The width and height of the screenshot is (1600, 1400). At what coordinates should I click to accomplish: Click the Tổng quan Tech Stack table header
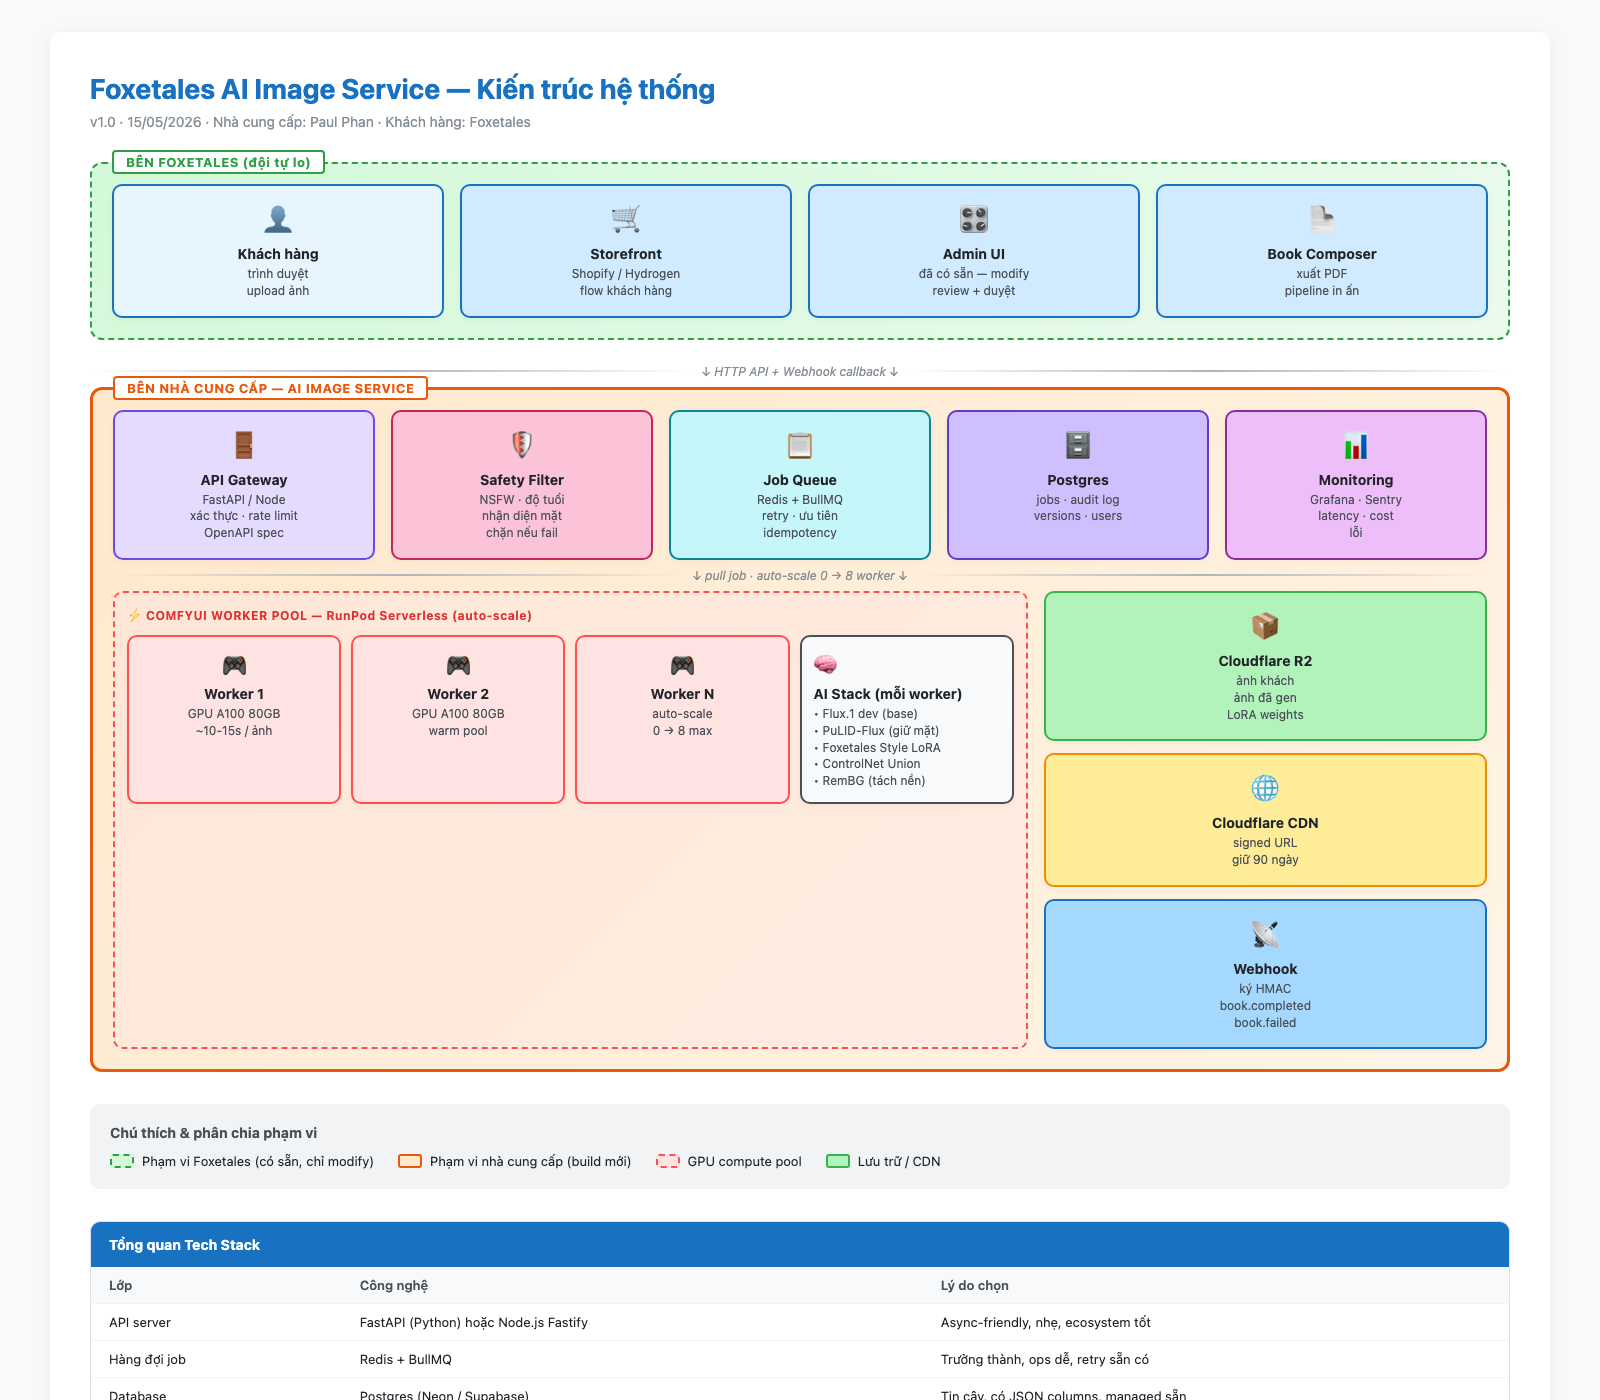[x=800, y=1245]
